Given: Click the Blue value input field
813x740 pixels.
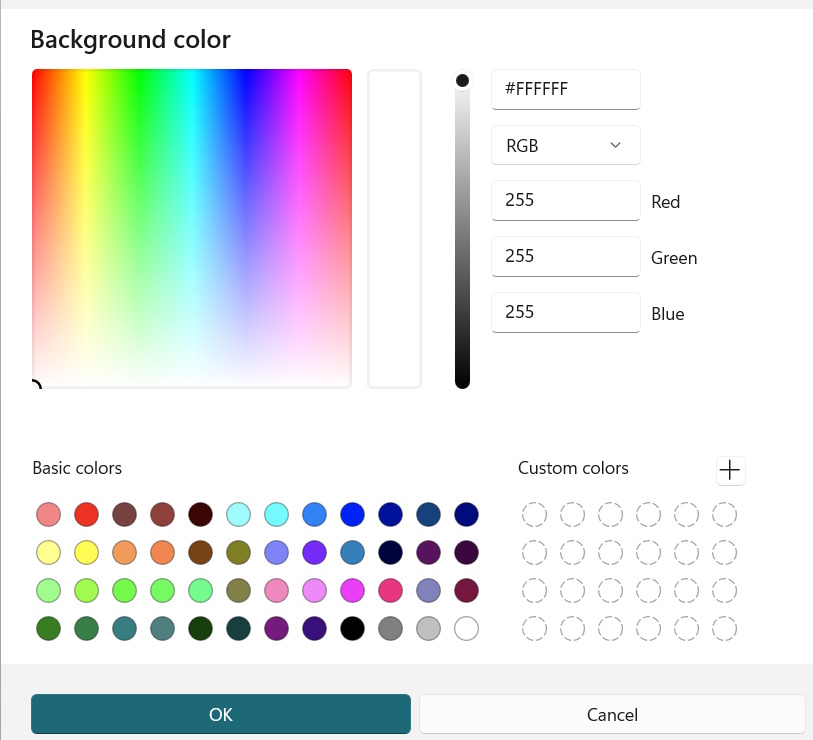Looking at the screenshot, I should (x=566, y=312).
